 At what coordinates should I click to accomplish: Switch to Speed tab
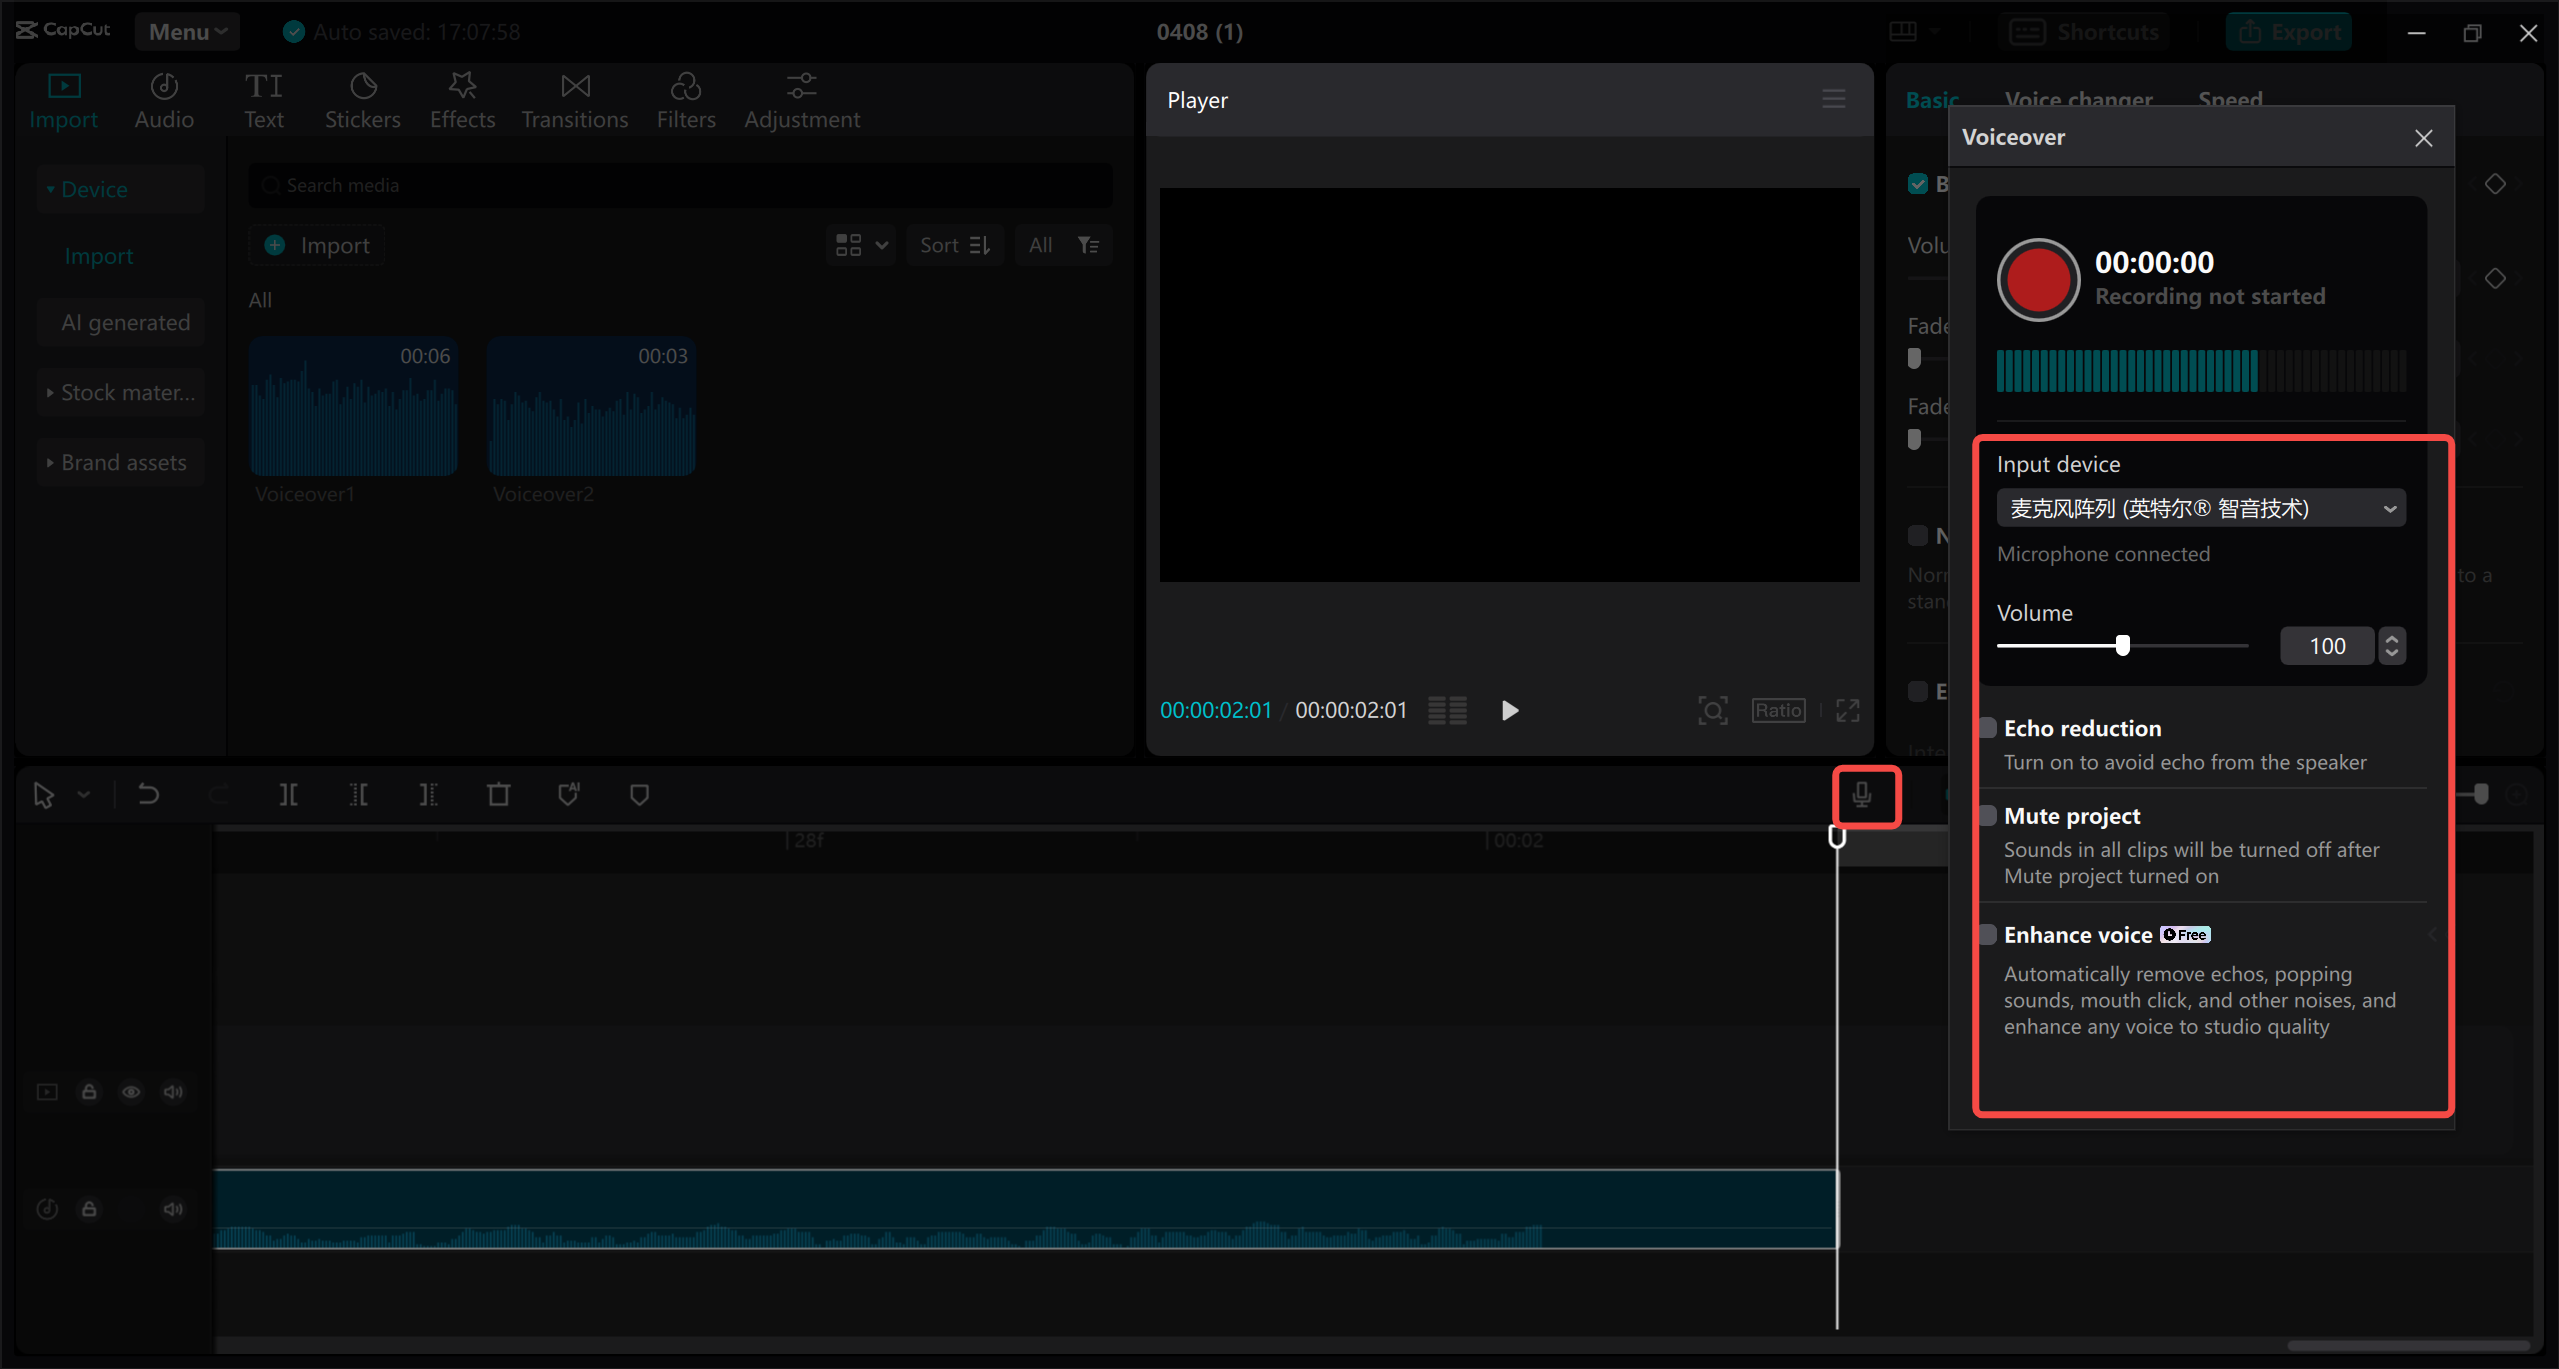[x=2229, y=100]
